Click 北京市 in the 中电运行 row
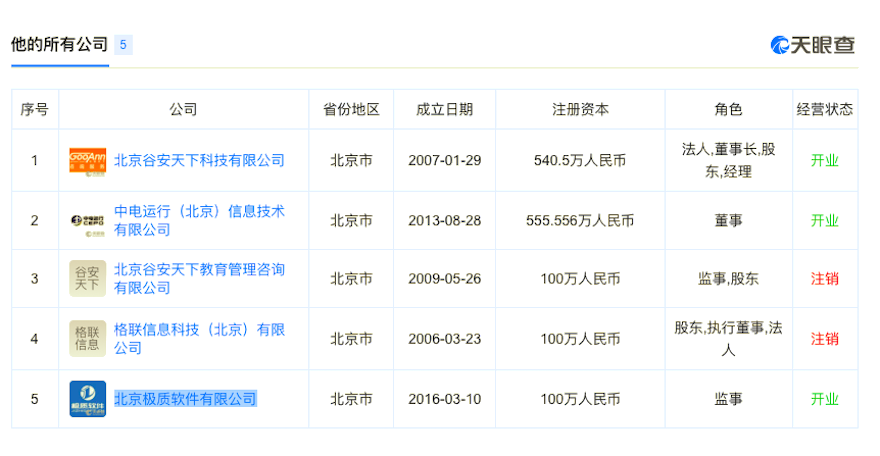This screenshot has width=880, height=456. 351,220
